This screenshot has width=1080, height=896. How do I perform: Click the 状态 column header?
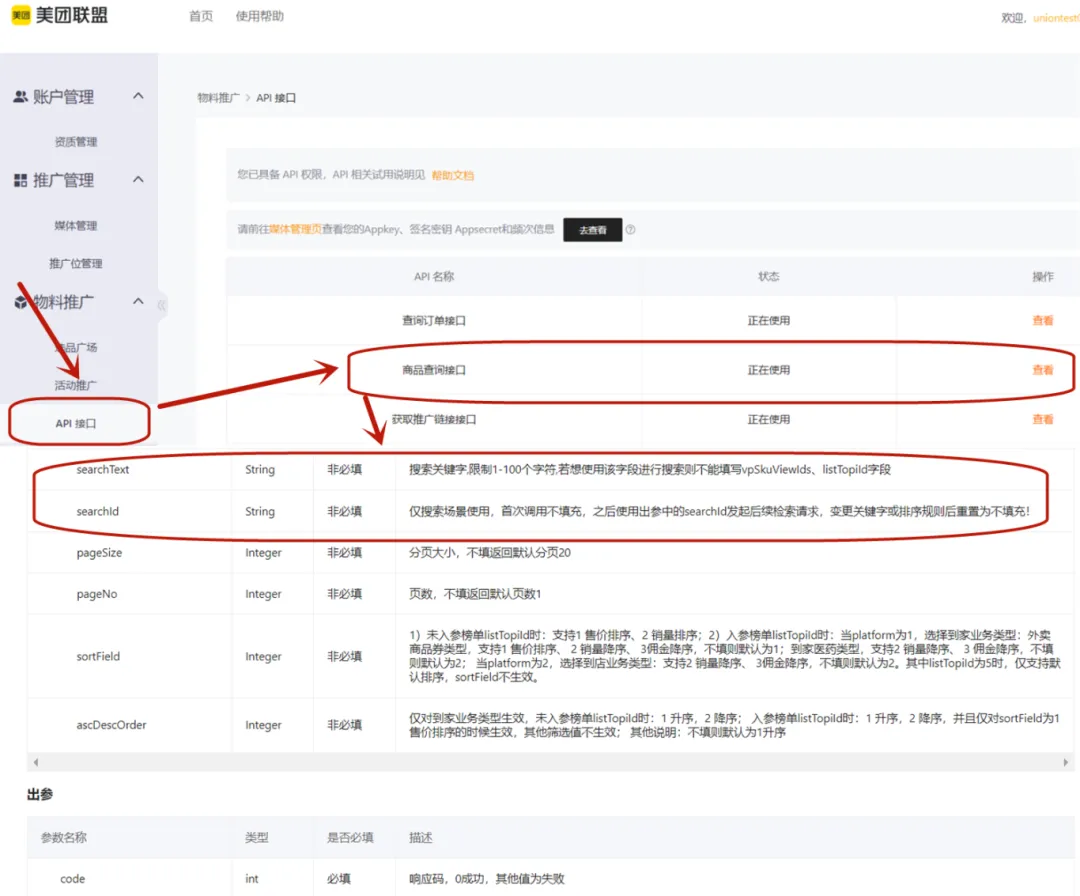pos(769,277)
